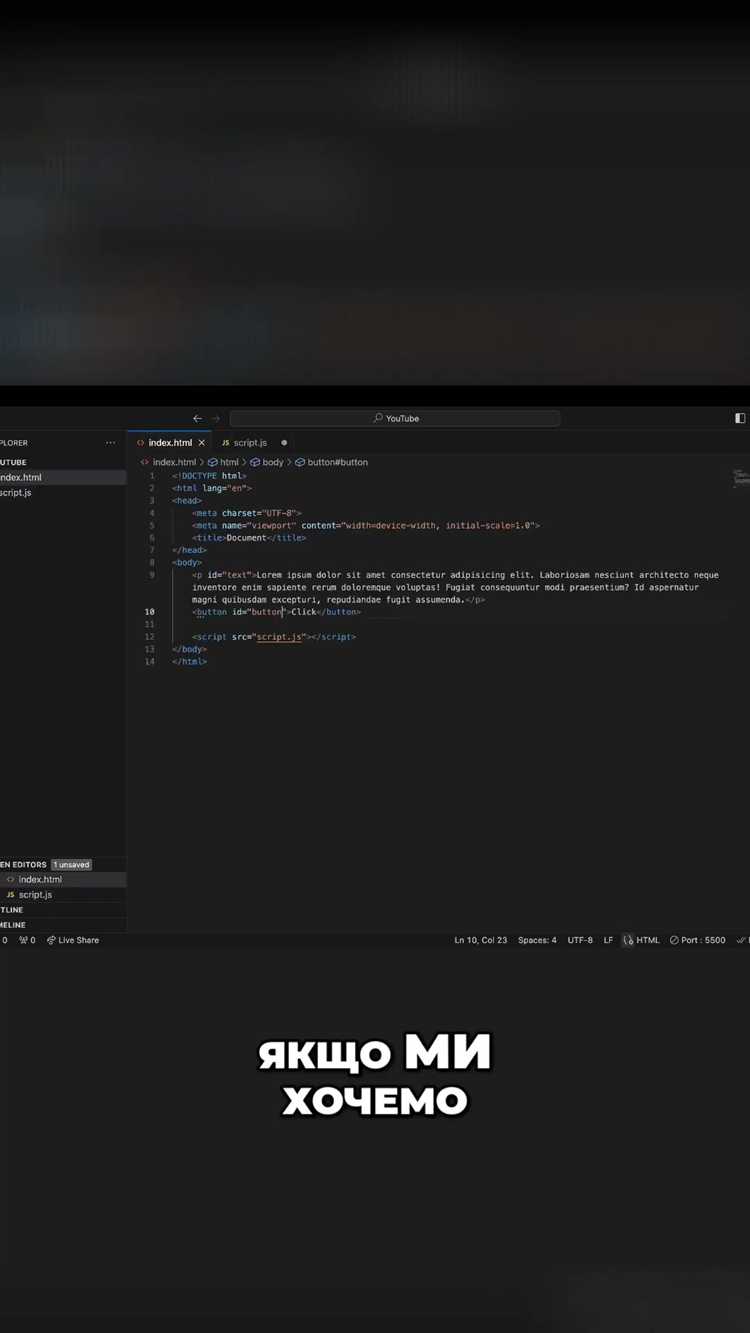Click the '1 unsaved' badge

71,864
